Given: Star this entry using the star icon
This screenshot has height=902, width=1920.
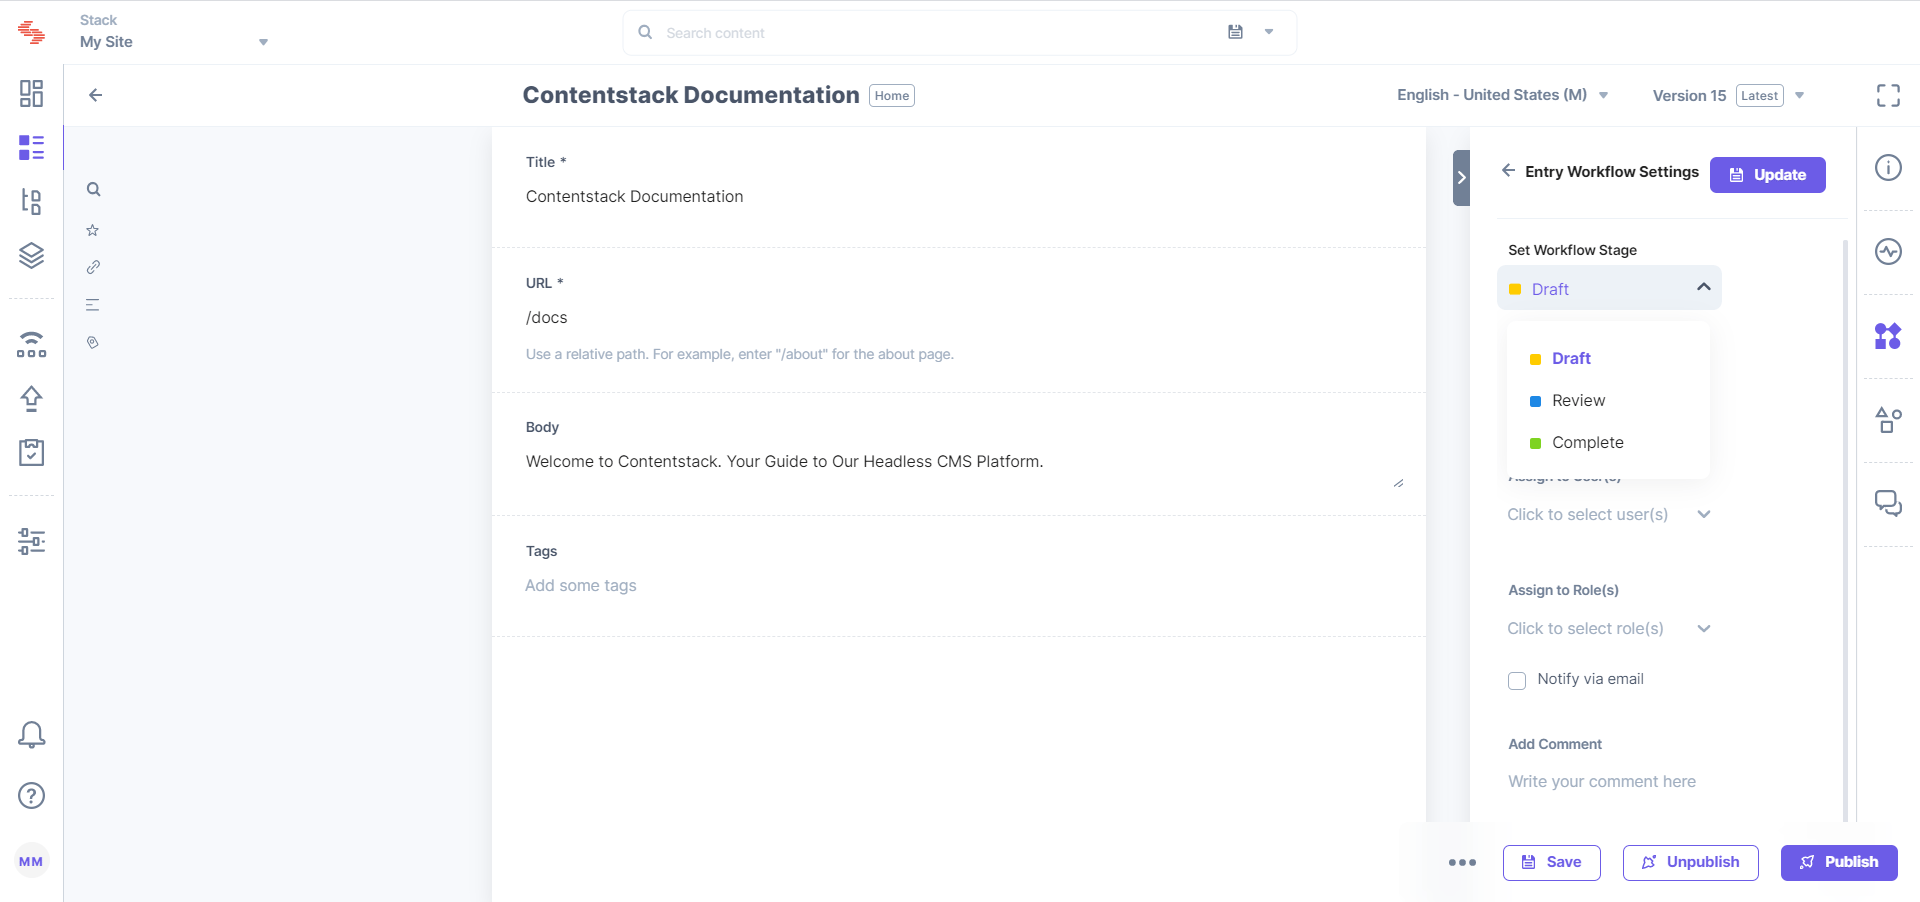Looking at the screenshot, I should click(x=92, y=229).
